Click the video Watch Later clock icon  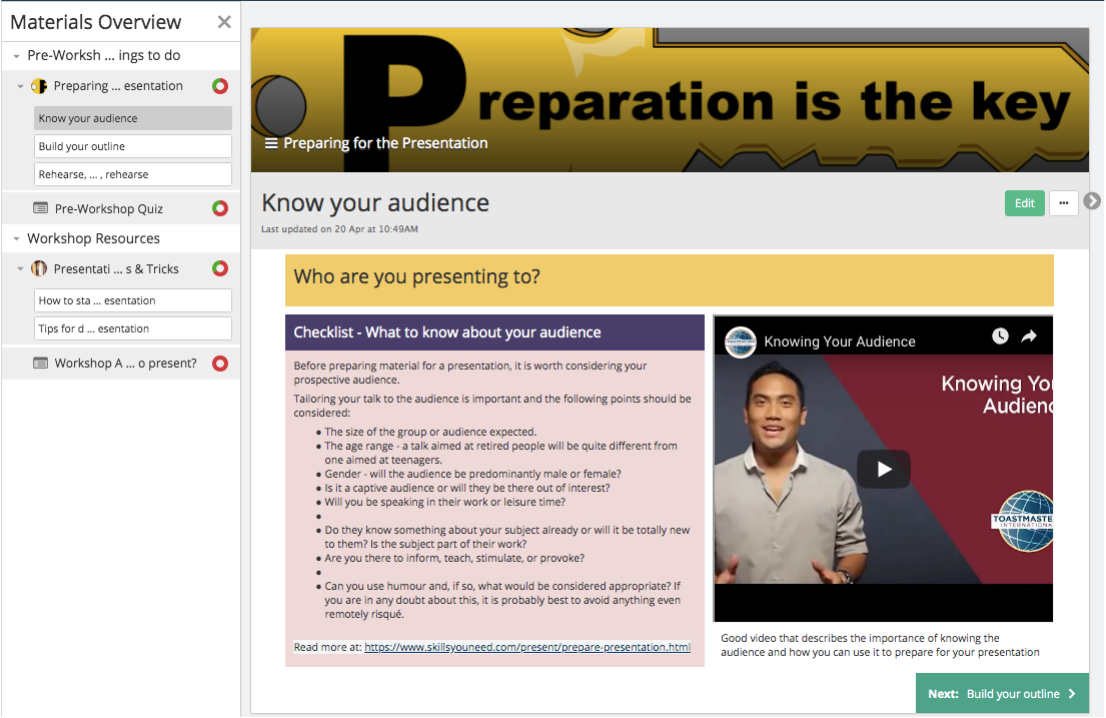coord(999,336)
